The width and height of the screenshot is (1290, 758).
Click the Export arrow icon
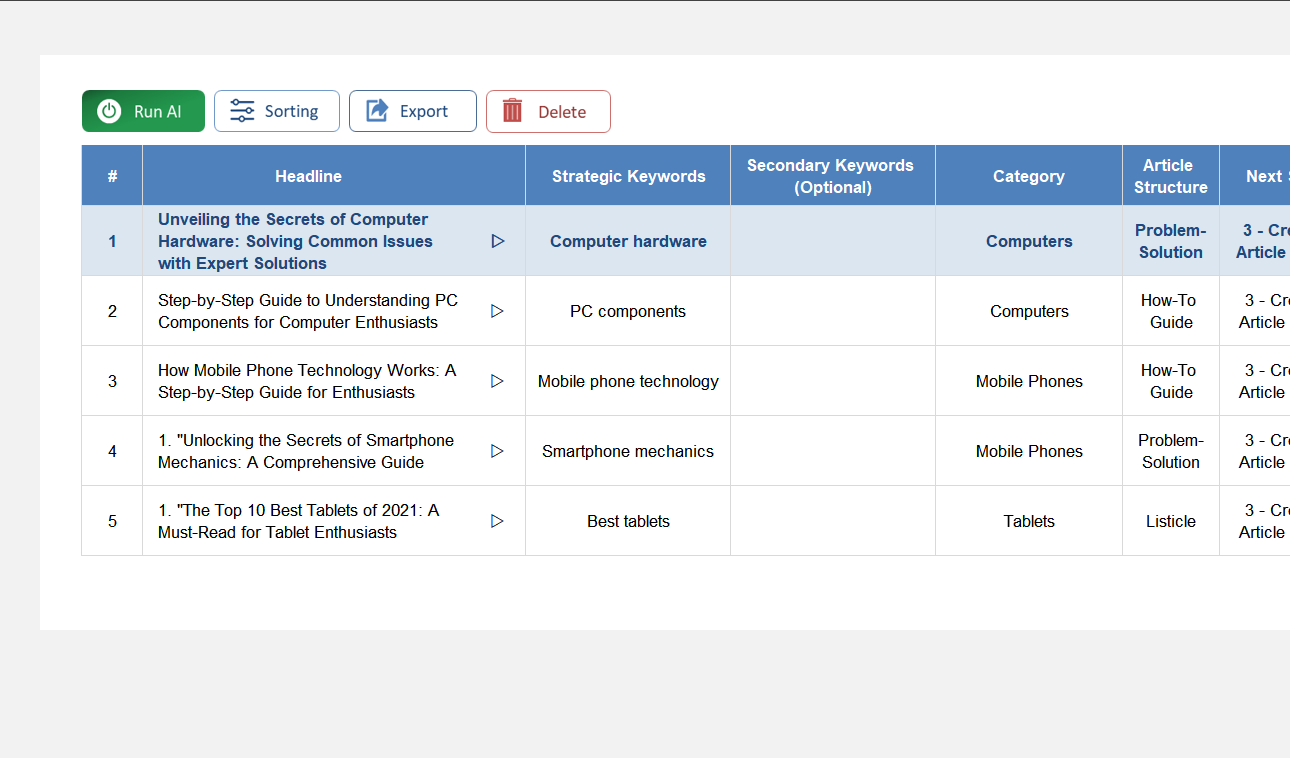(x=377, y=111)
